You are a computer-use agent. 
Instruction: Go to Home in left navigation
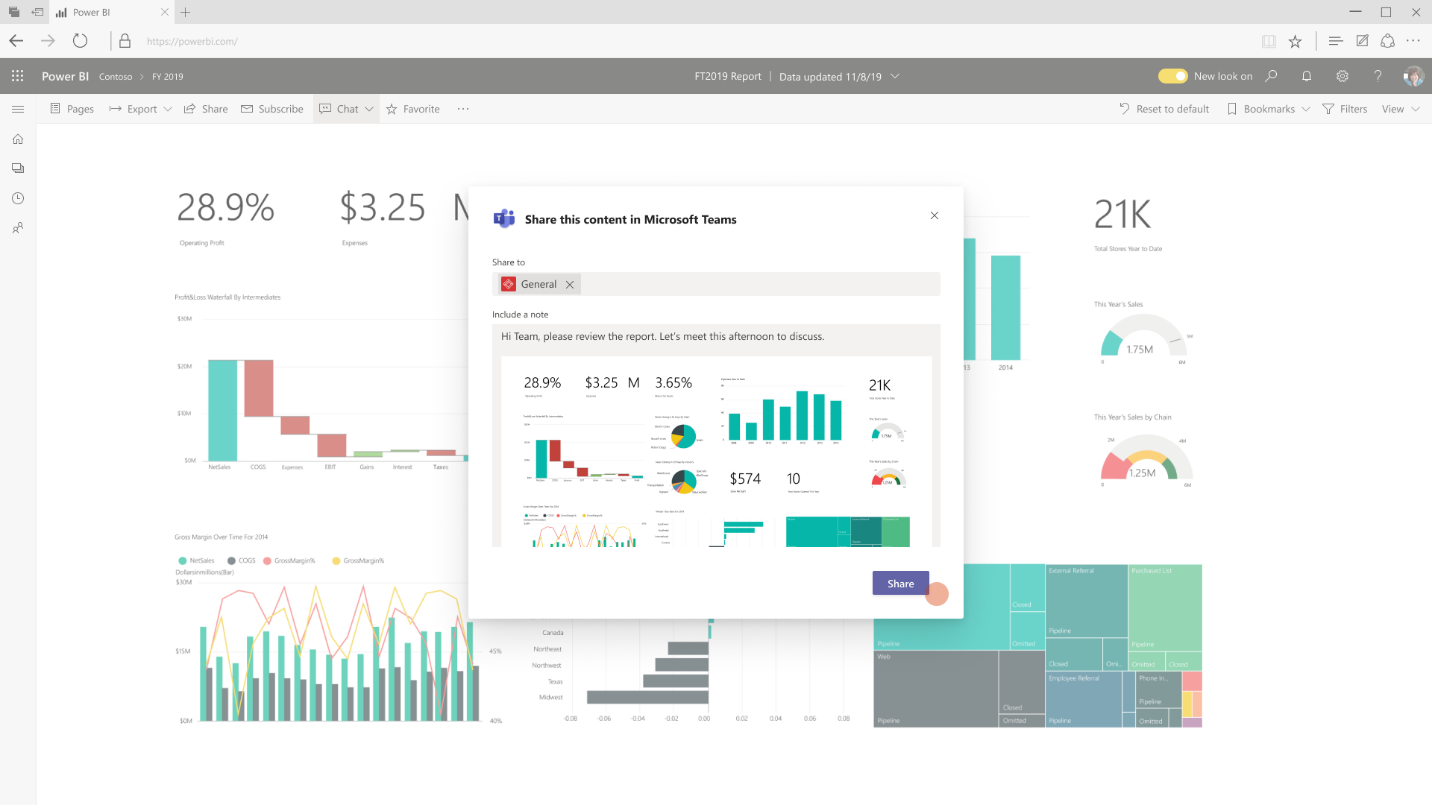[x=17, y=139]
